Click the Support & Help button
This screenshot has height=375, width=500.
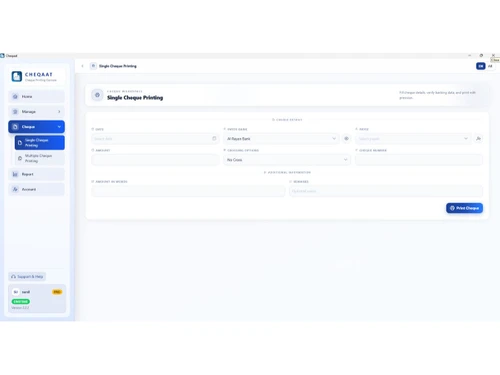point(27,277)
